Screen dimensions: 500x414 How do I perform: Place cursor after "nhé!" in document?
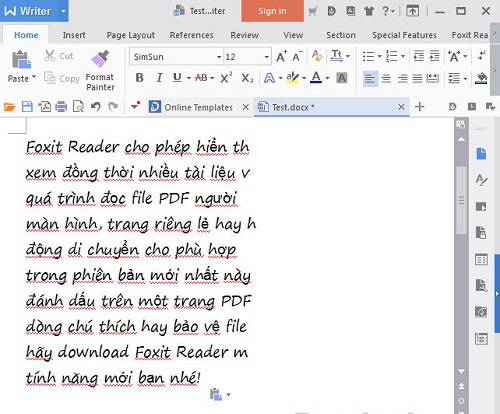[x=201, y=378]
